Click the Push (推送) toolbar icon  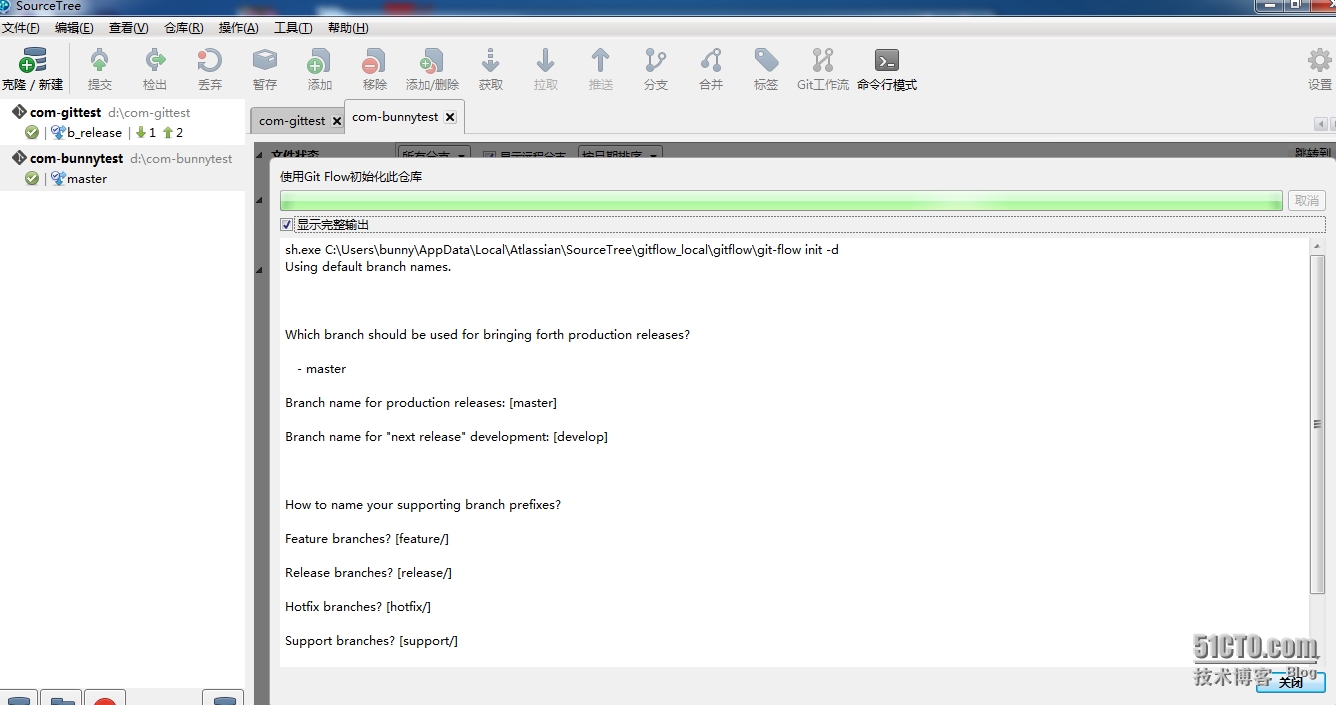pyautogui.click(x=601, y=61)
